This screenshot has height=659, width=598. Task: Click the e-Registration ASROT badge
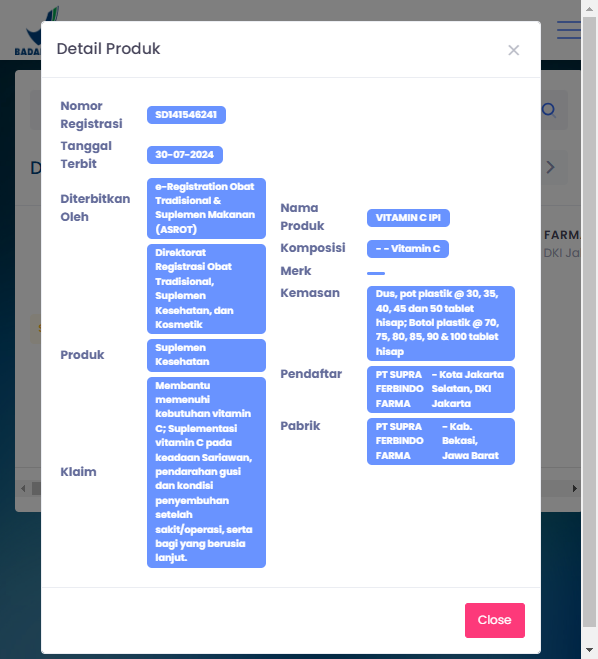[206, 208]
